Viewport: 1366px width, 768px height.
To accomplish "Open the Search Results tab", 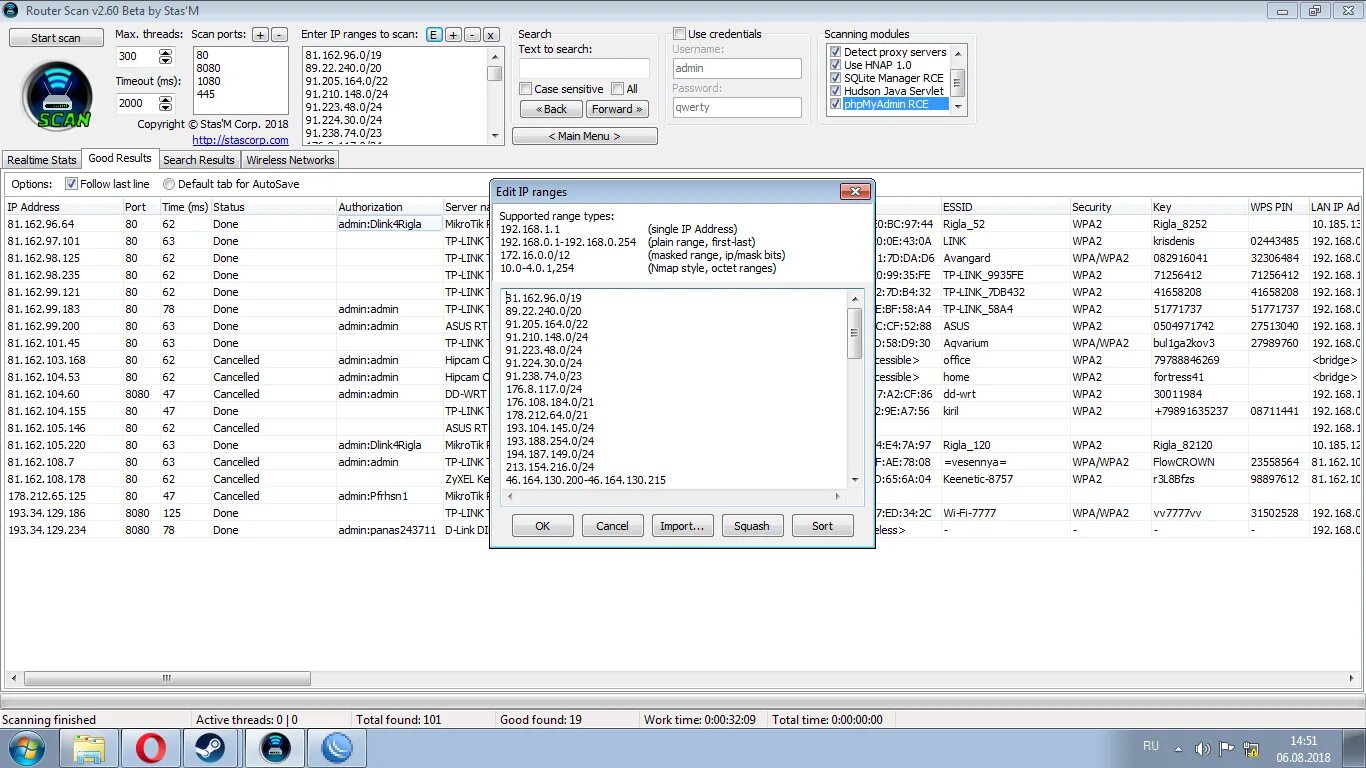I will (199, 160).
